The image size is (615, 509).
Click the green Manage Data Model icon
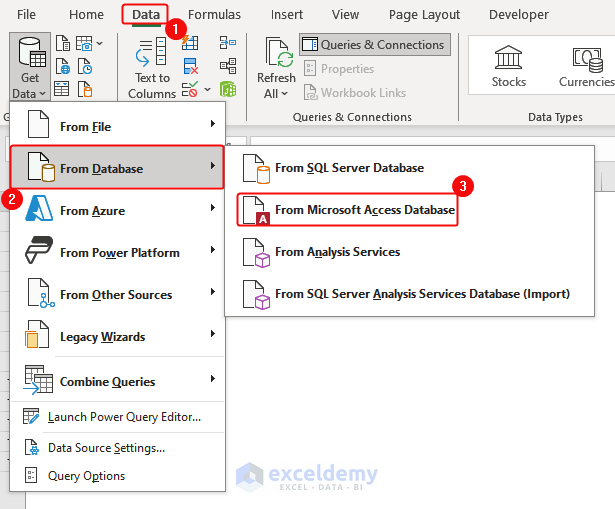228,89
